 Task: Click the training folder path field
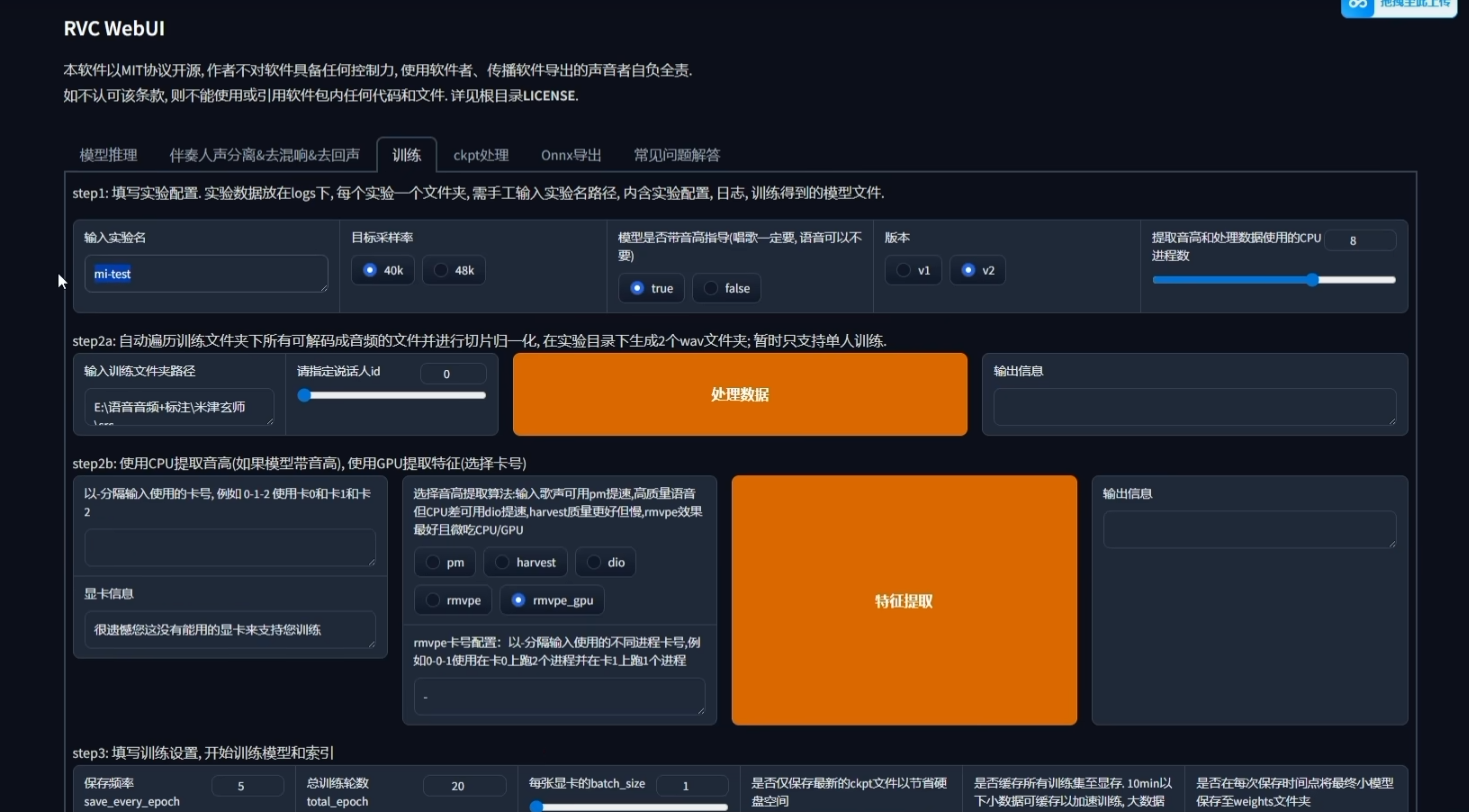coord(179,407)
